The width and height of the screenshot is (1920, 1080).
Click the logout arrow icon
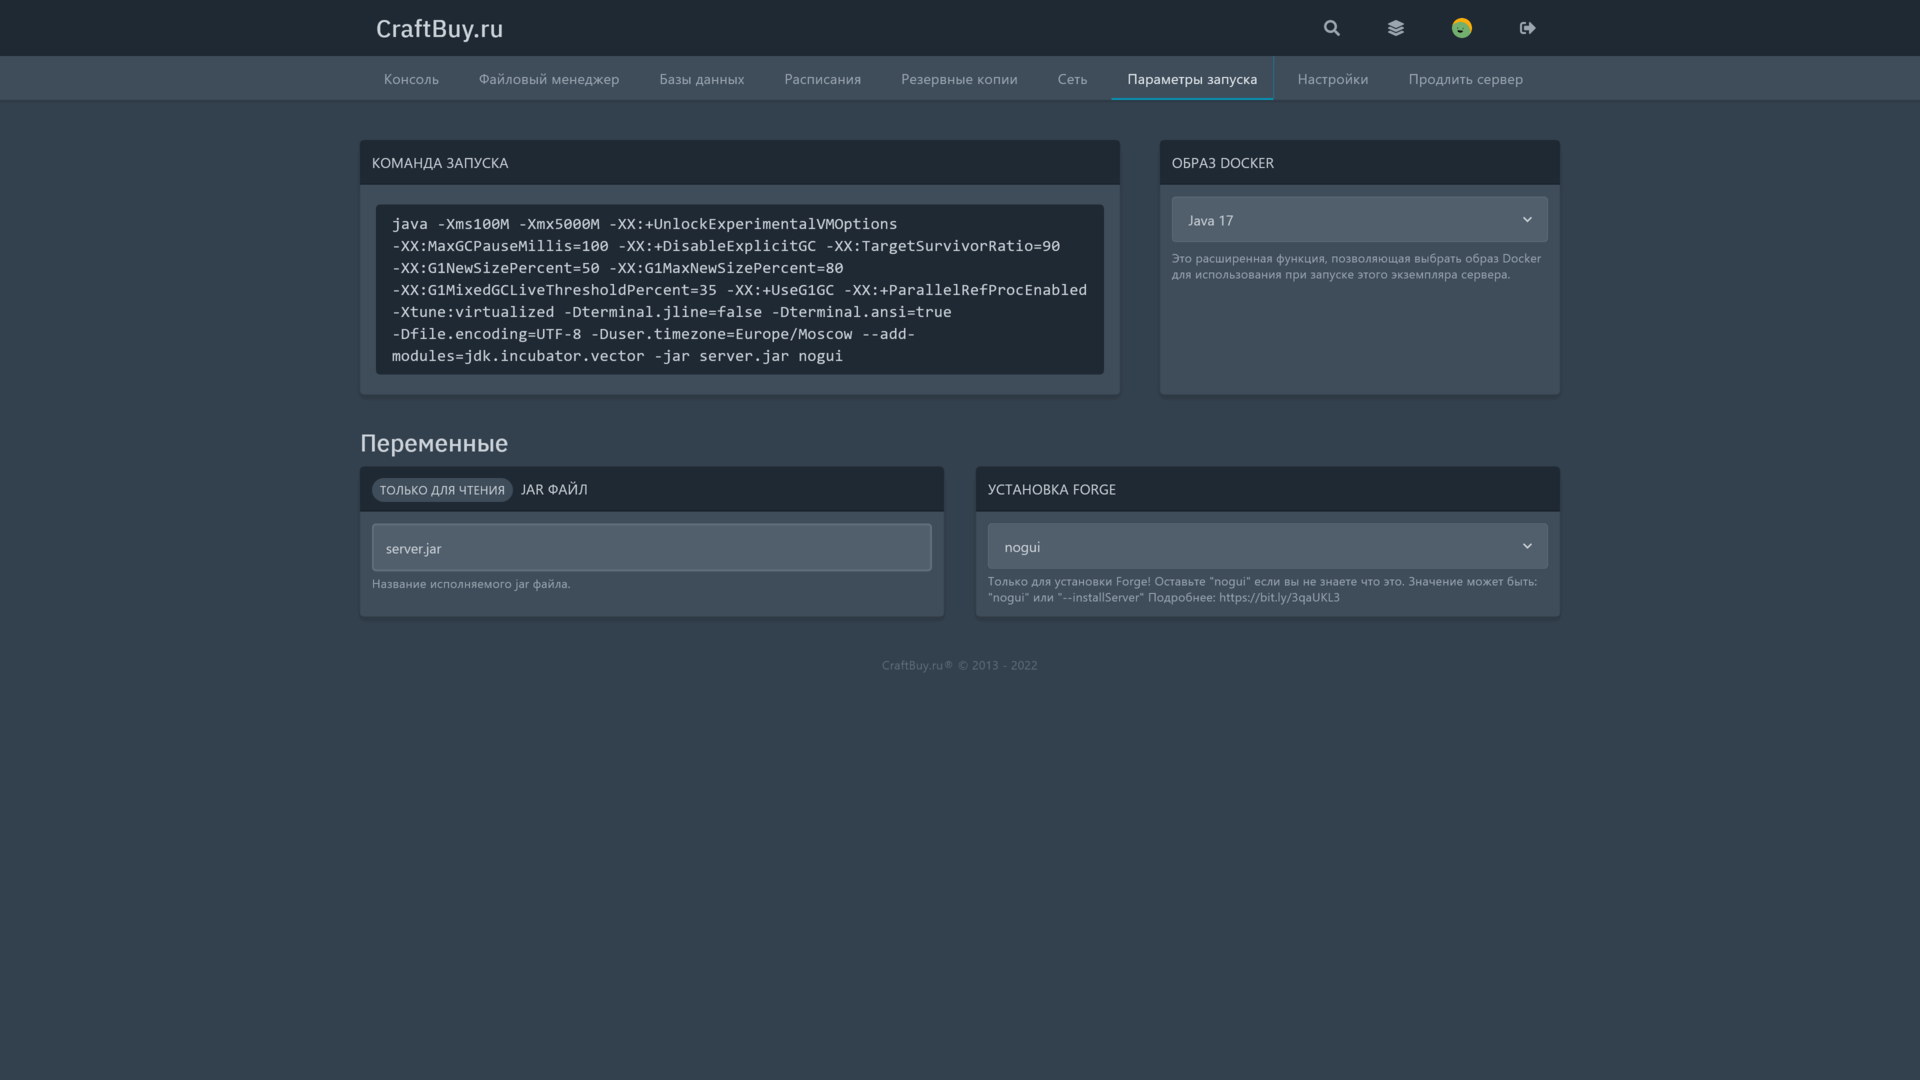coord(1527,28)
